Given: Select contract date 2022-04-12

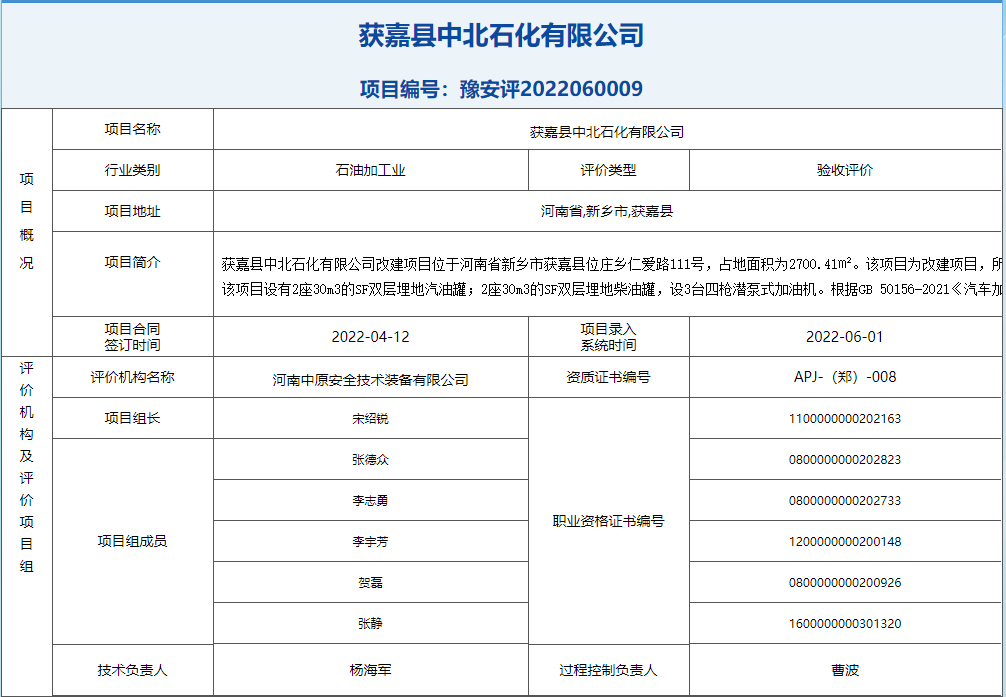Looking at the screenshot, I should click(x=370, y=337).
